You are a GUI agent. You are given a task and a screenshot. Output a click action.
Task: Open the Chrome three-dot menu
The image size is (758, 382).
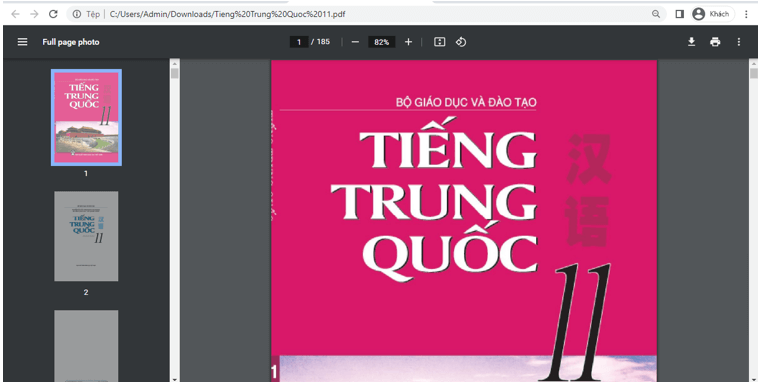point(746,14)
